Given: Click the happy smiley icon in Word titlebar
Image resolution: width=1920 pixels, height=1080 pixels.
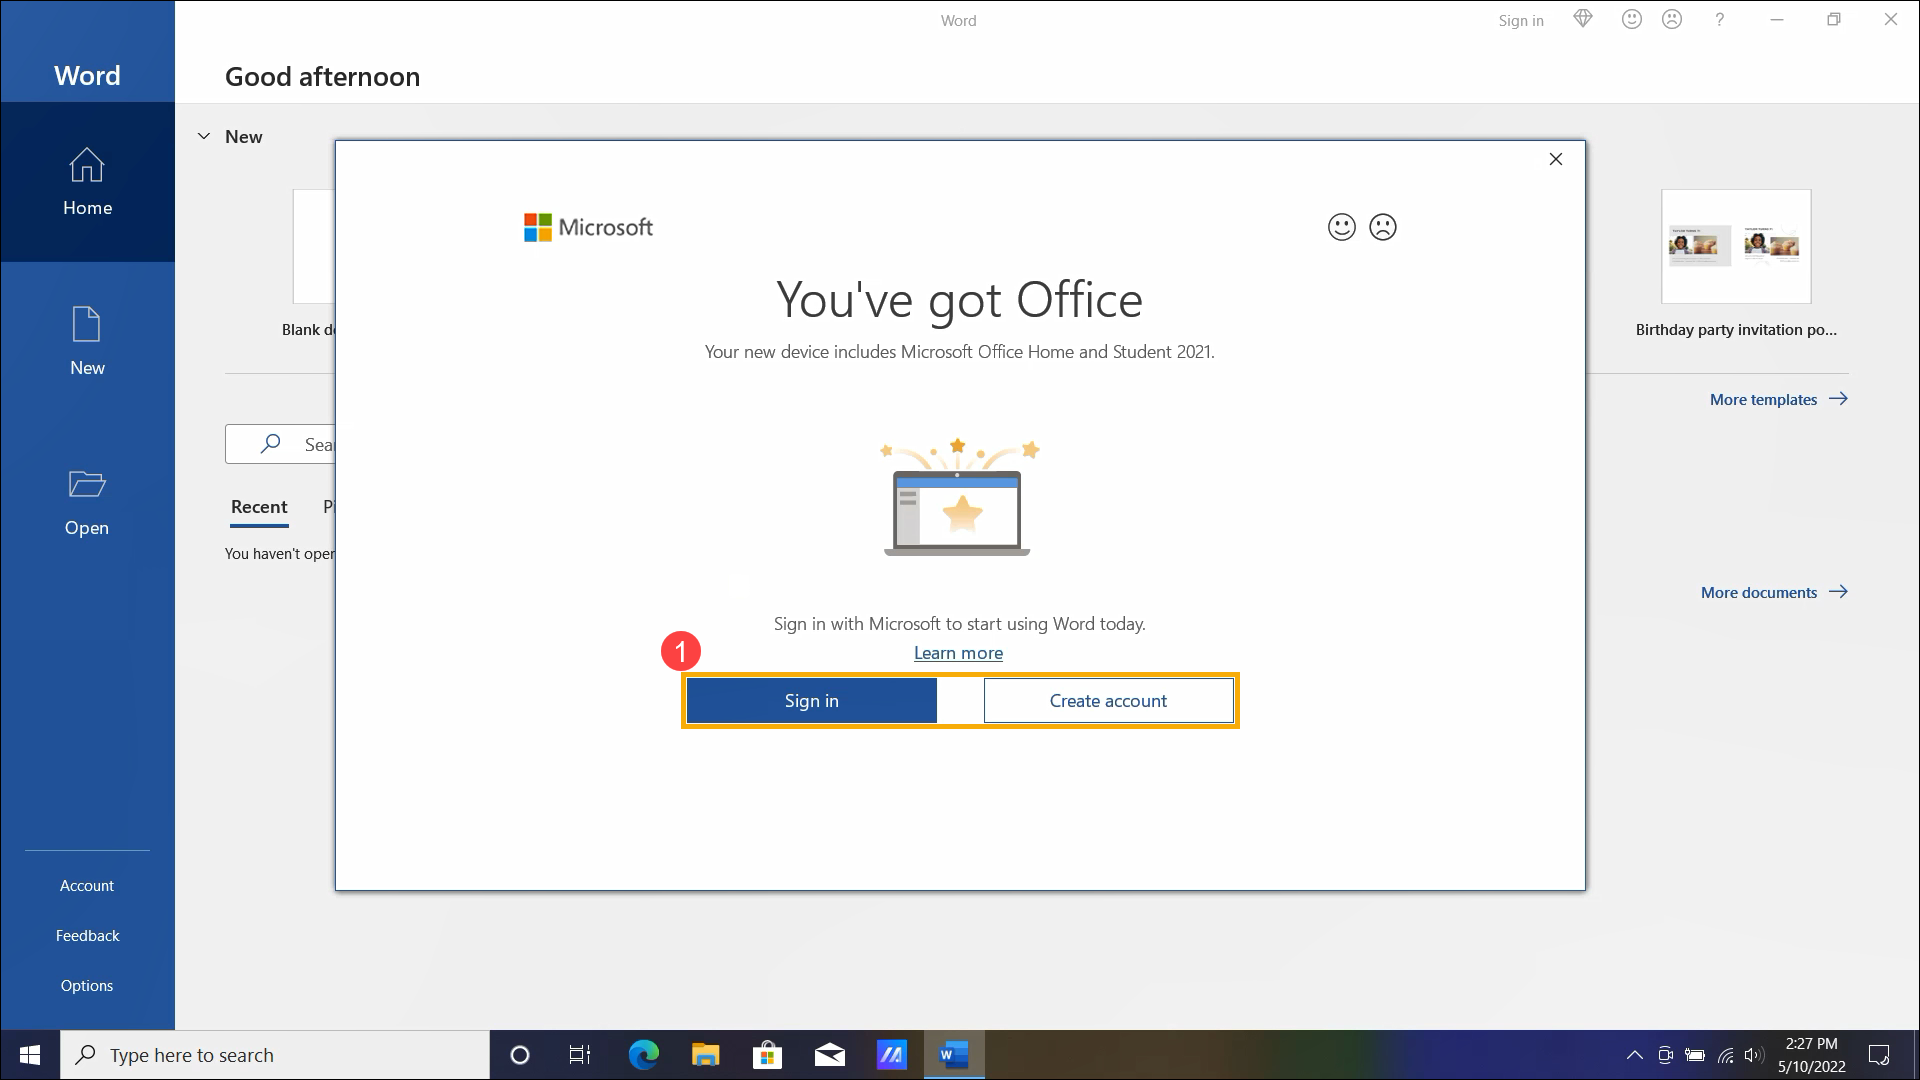Looking at the screenshot, I should pyautogui.click(x=1631, y=20).
